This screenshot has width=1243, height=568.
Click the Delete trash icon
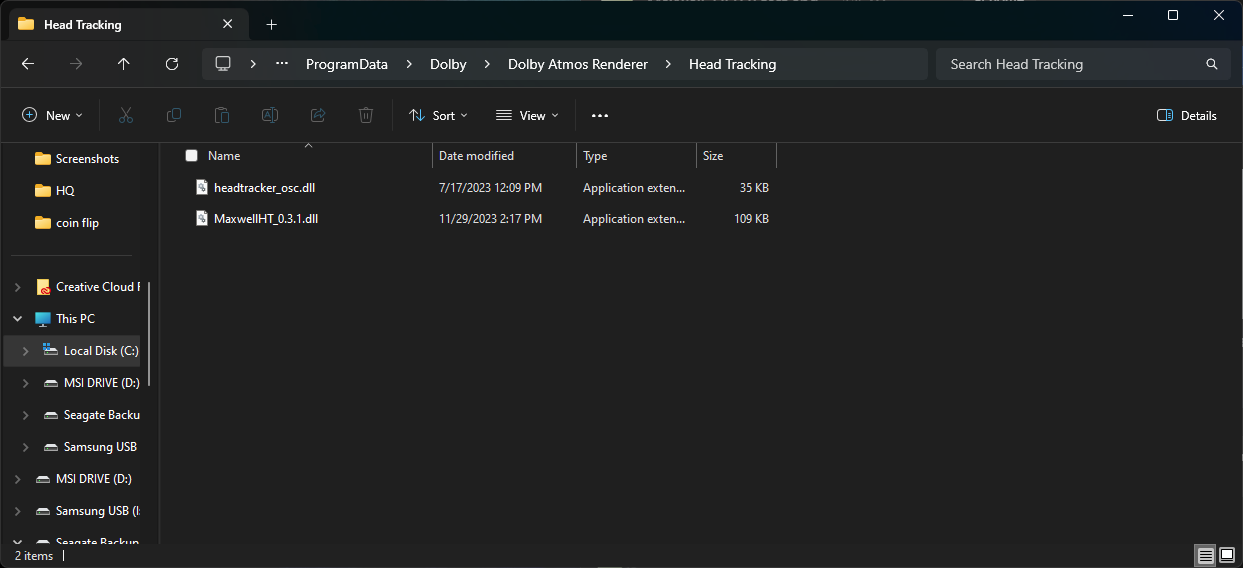point(366,115)
